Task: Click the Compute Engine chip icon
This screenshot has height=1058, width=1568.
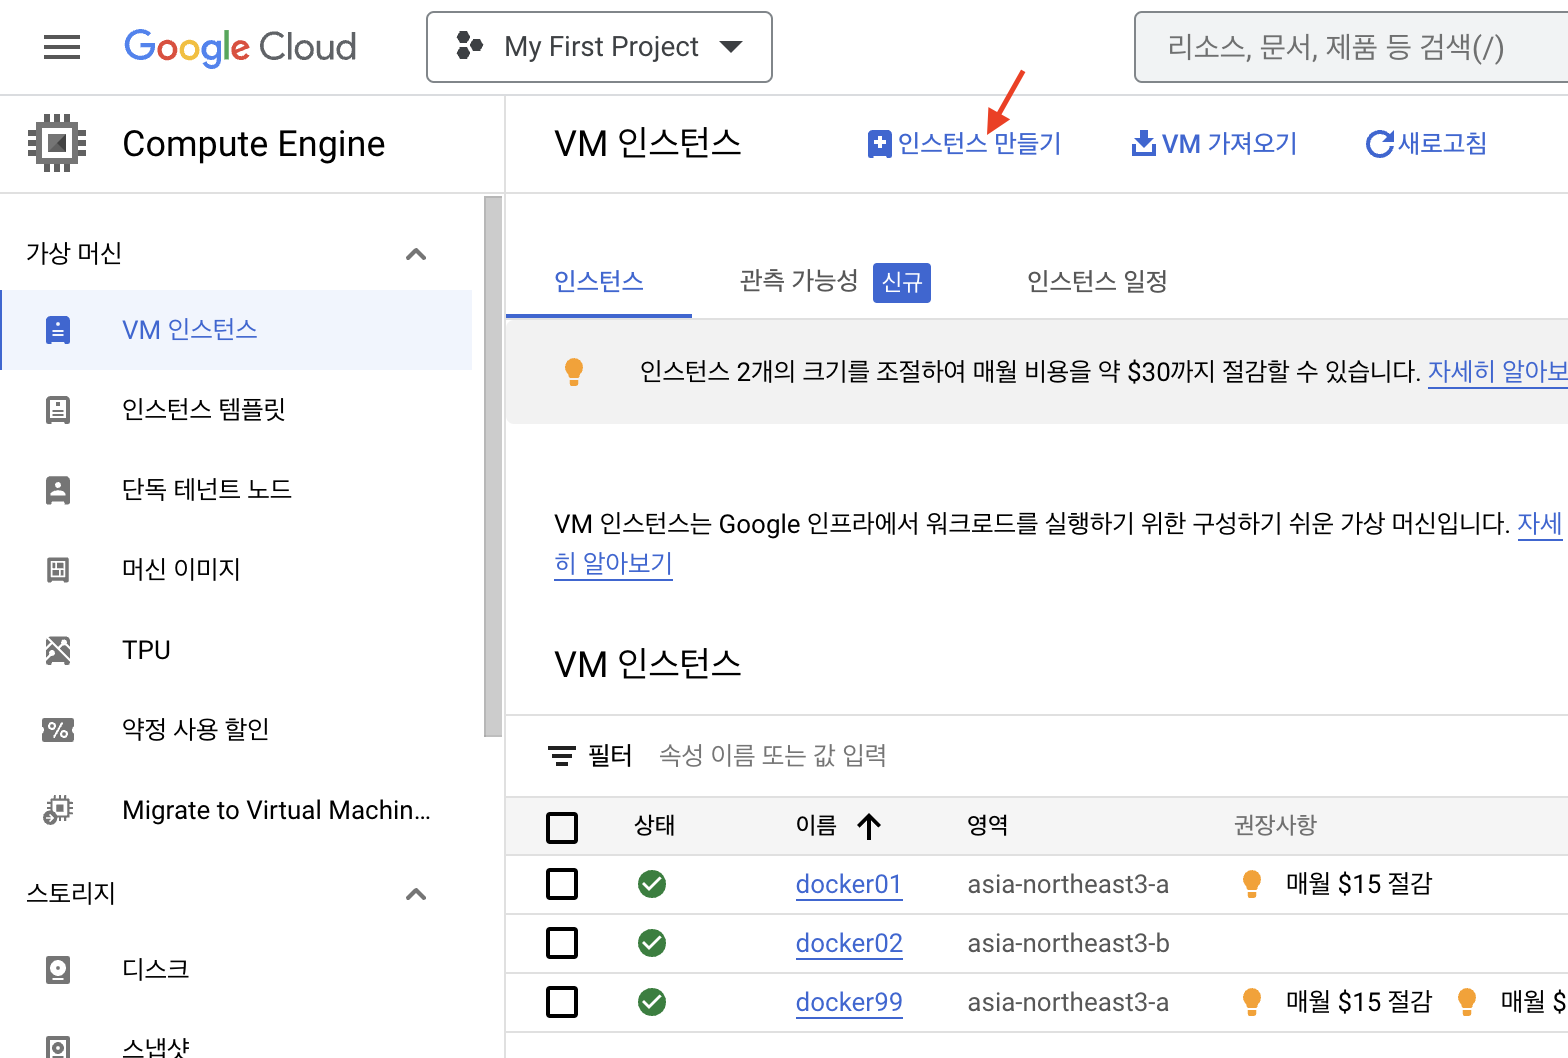Action: click(57, 143)
